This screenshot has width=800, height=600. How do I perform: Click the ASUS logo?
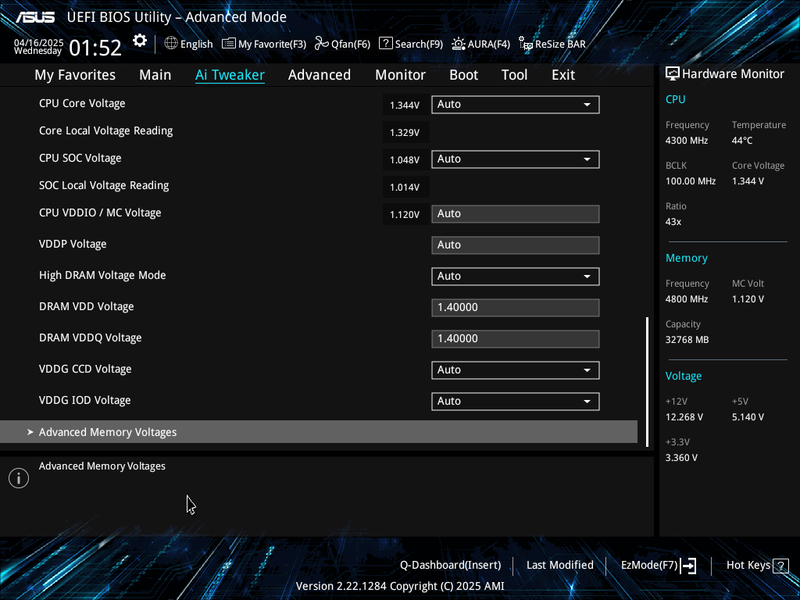point(35,17)
